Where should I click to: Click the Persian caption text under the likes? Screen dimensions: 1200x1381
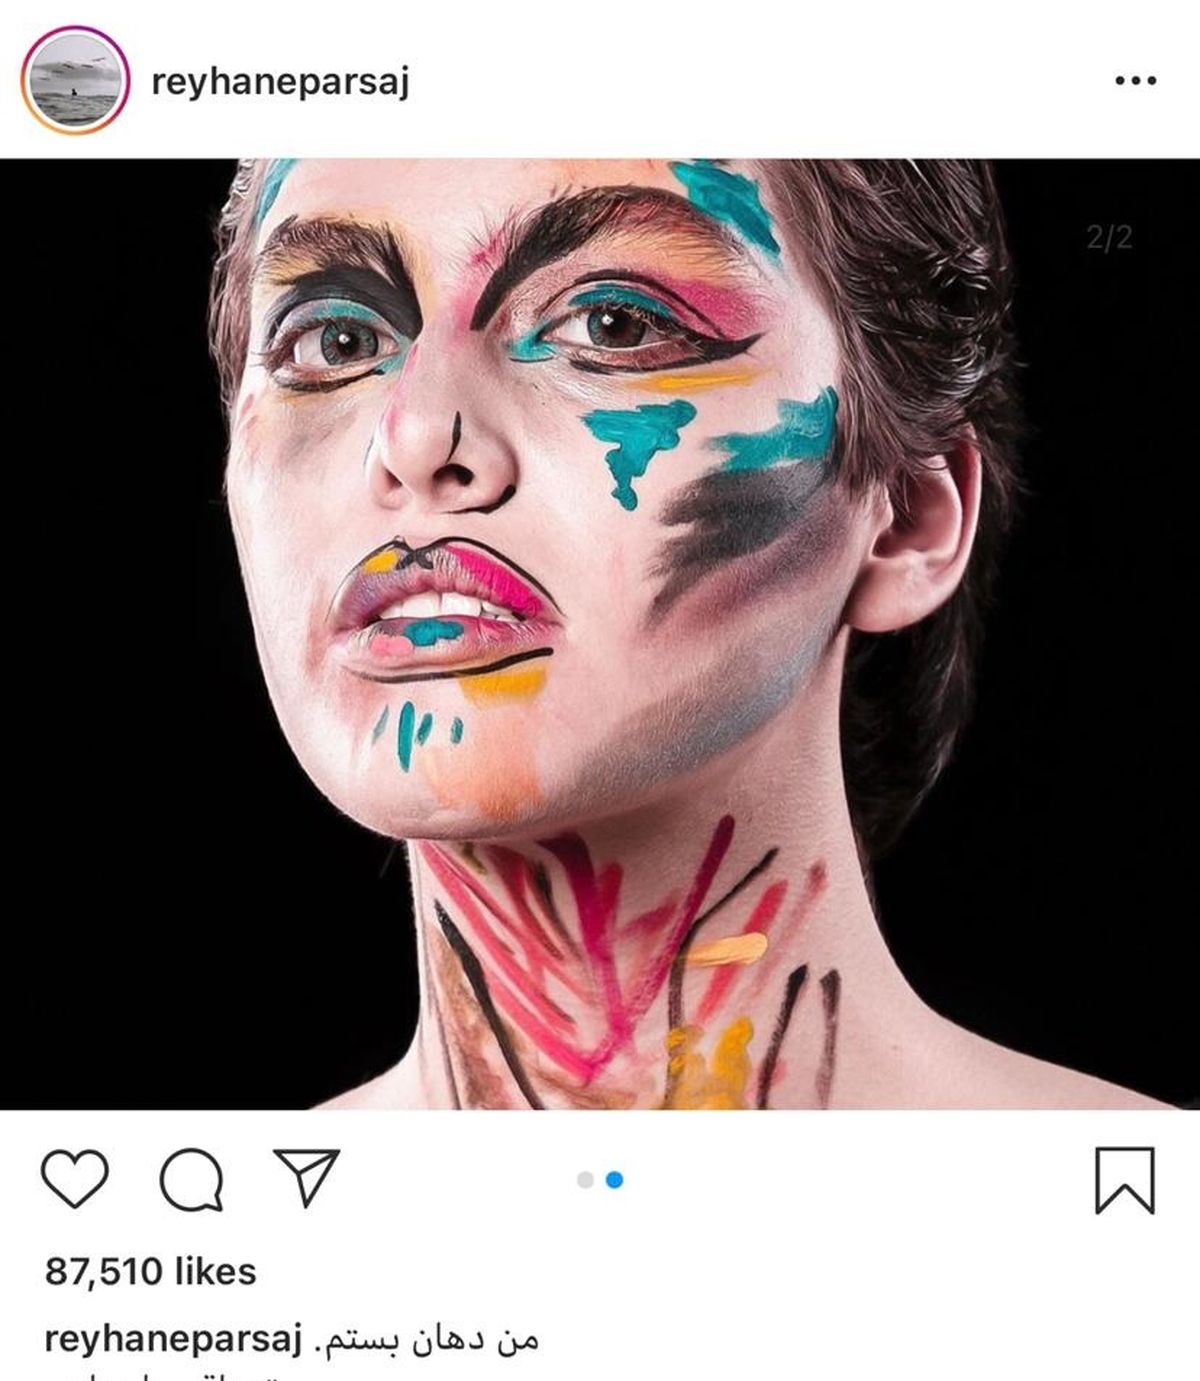tap(431, 1339)
